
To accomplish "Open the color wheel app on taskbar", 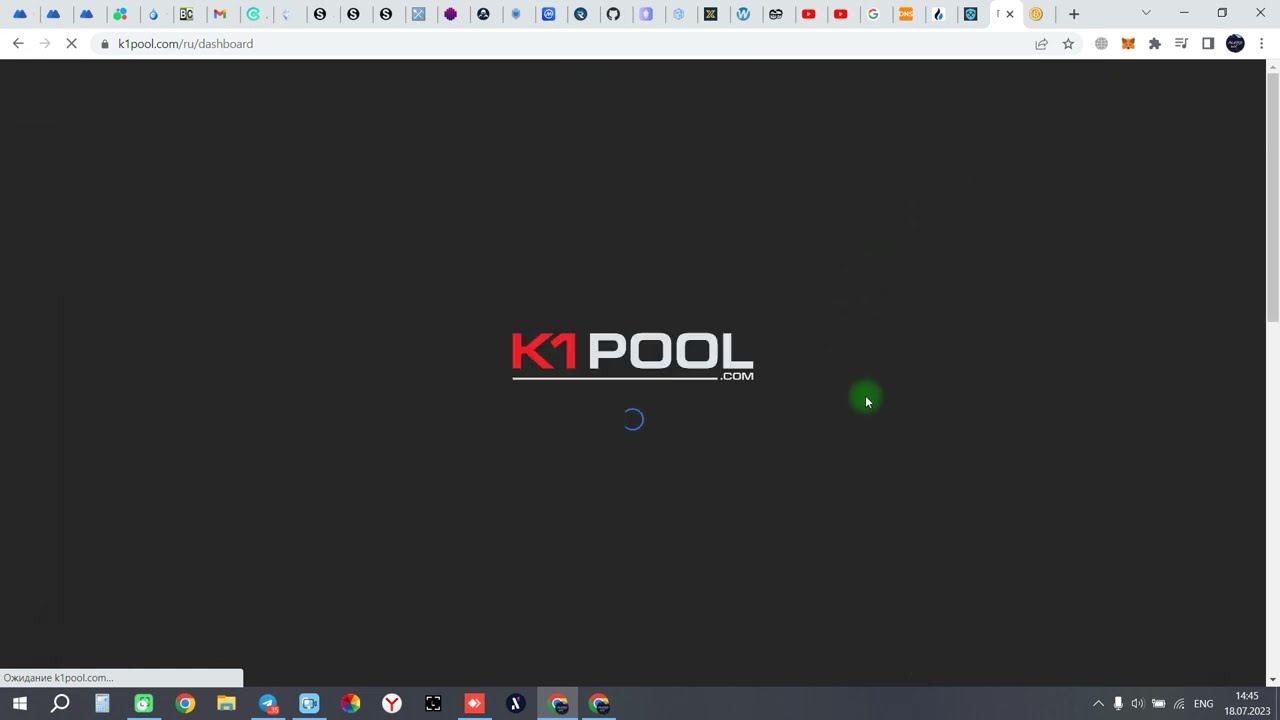I will click(x=350, y=704).
